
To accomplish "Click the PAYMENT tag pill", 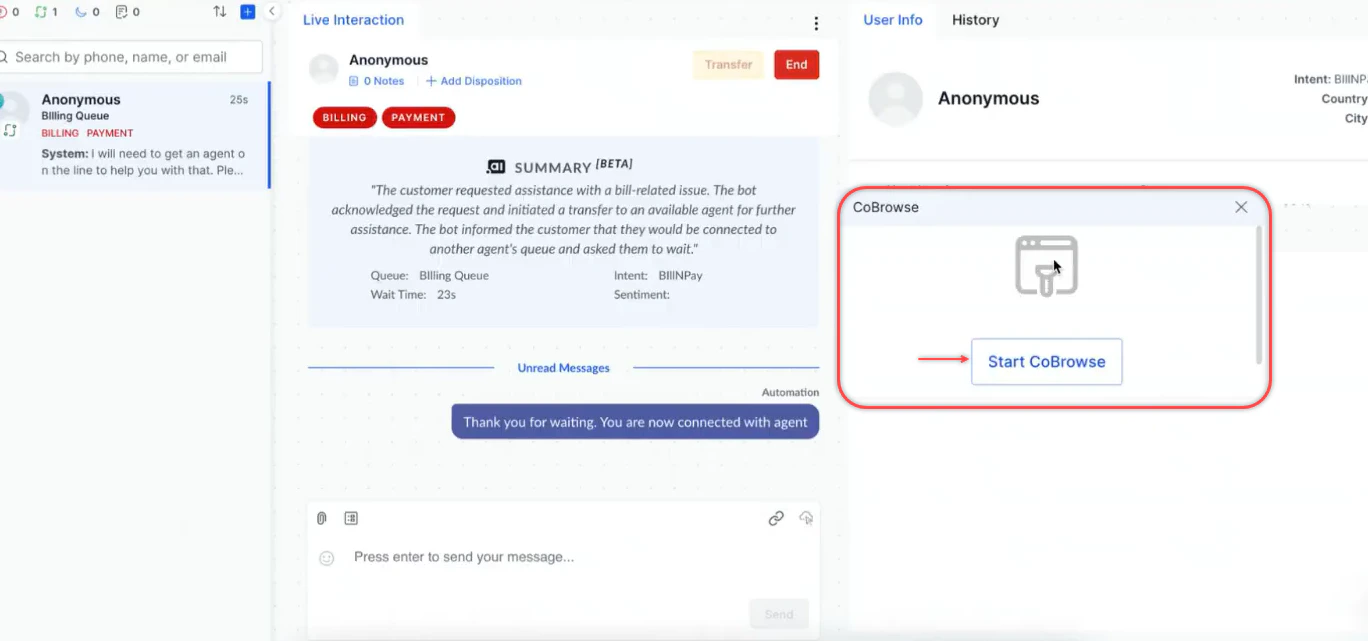I will 418,118.
